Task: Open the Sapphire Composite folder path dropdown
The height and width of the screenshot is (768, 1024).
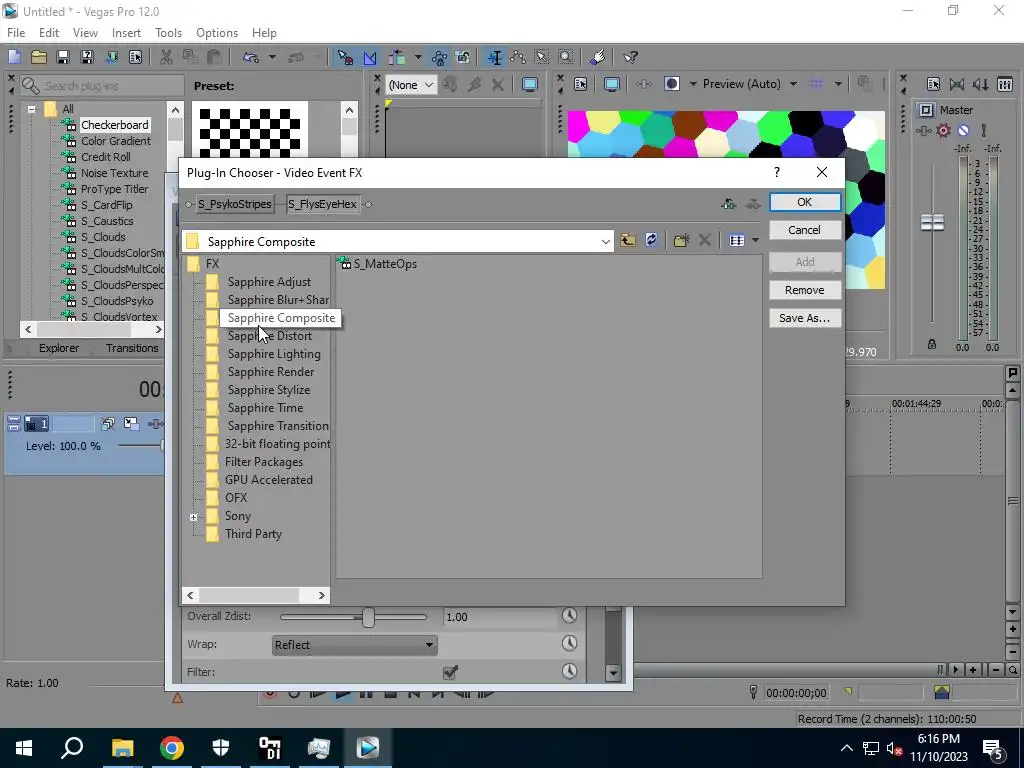Action: [x=605, y=242]
